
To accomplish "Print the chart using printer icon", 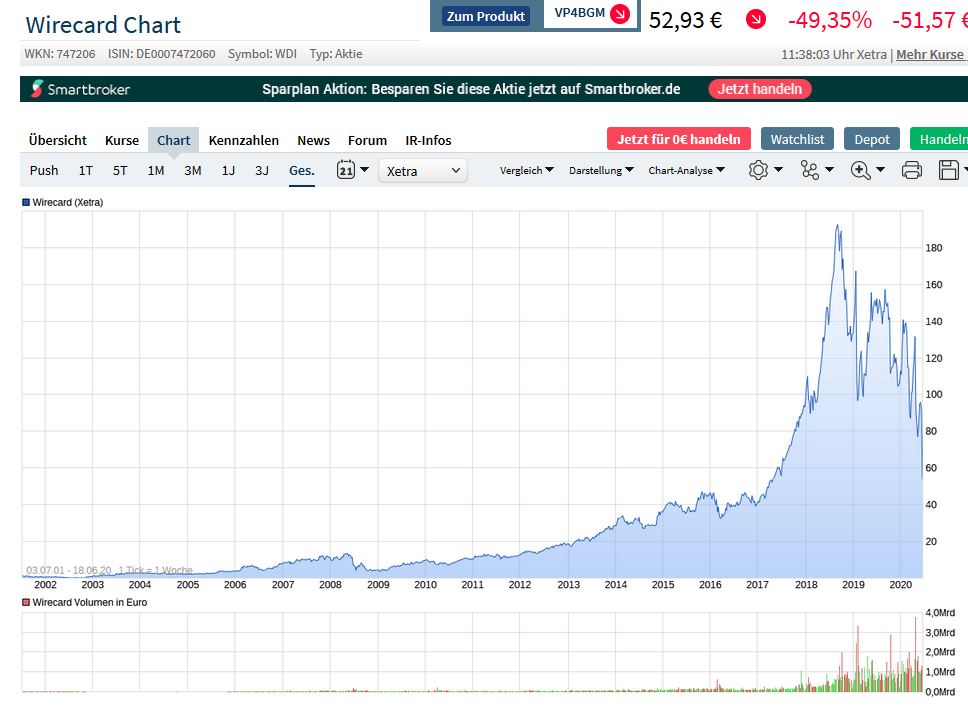I will (x=911, y=170).
